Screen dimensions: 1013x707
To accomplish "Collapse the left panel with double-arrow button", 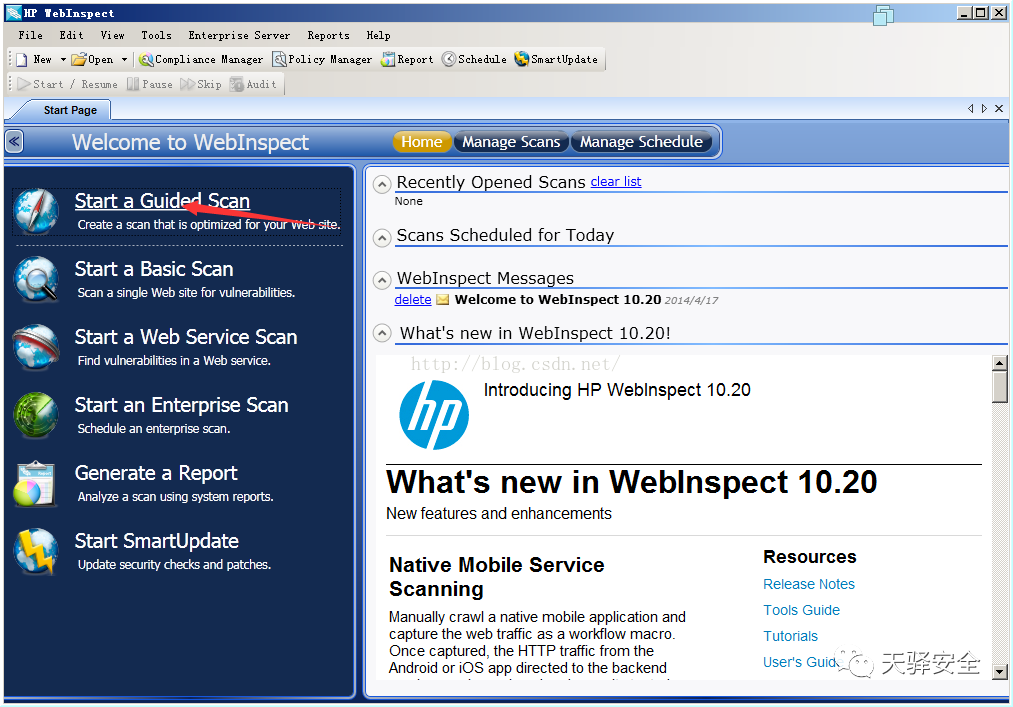I will click(x=14, y=142).
